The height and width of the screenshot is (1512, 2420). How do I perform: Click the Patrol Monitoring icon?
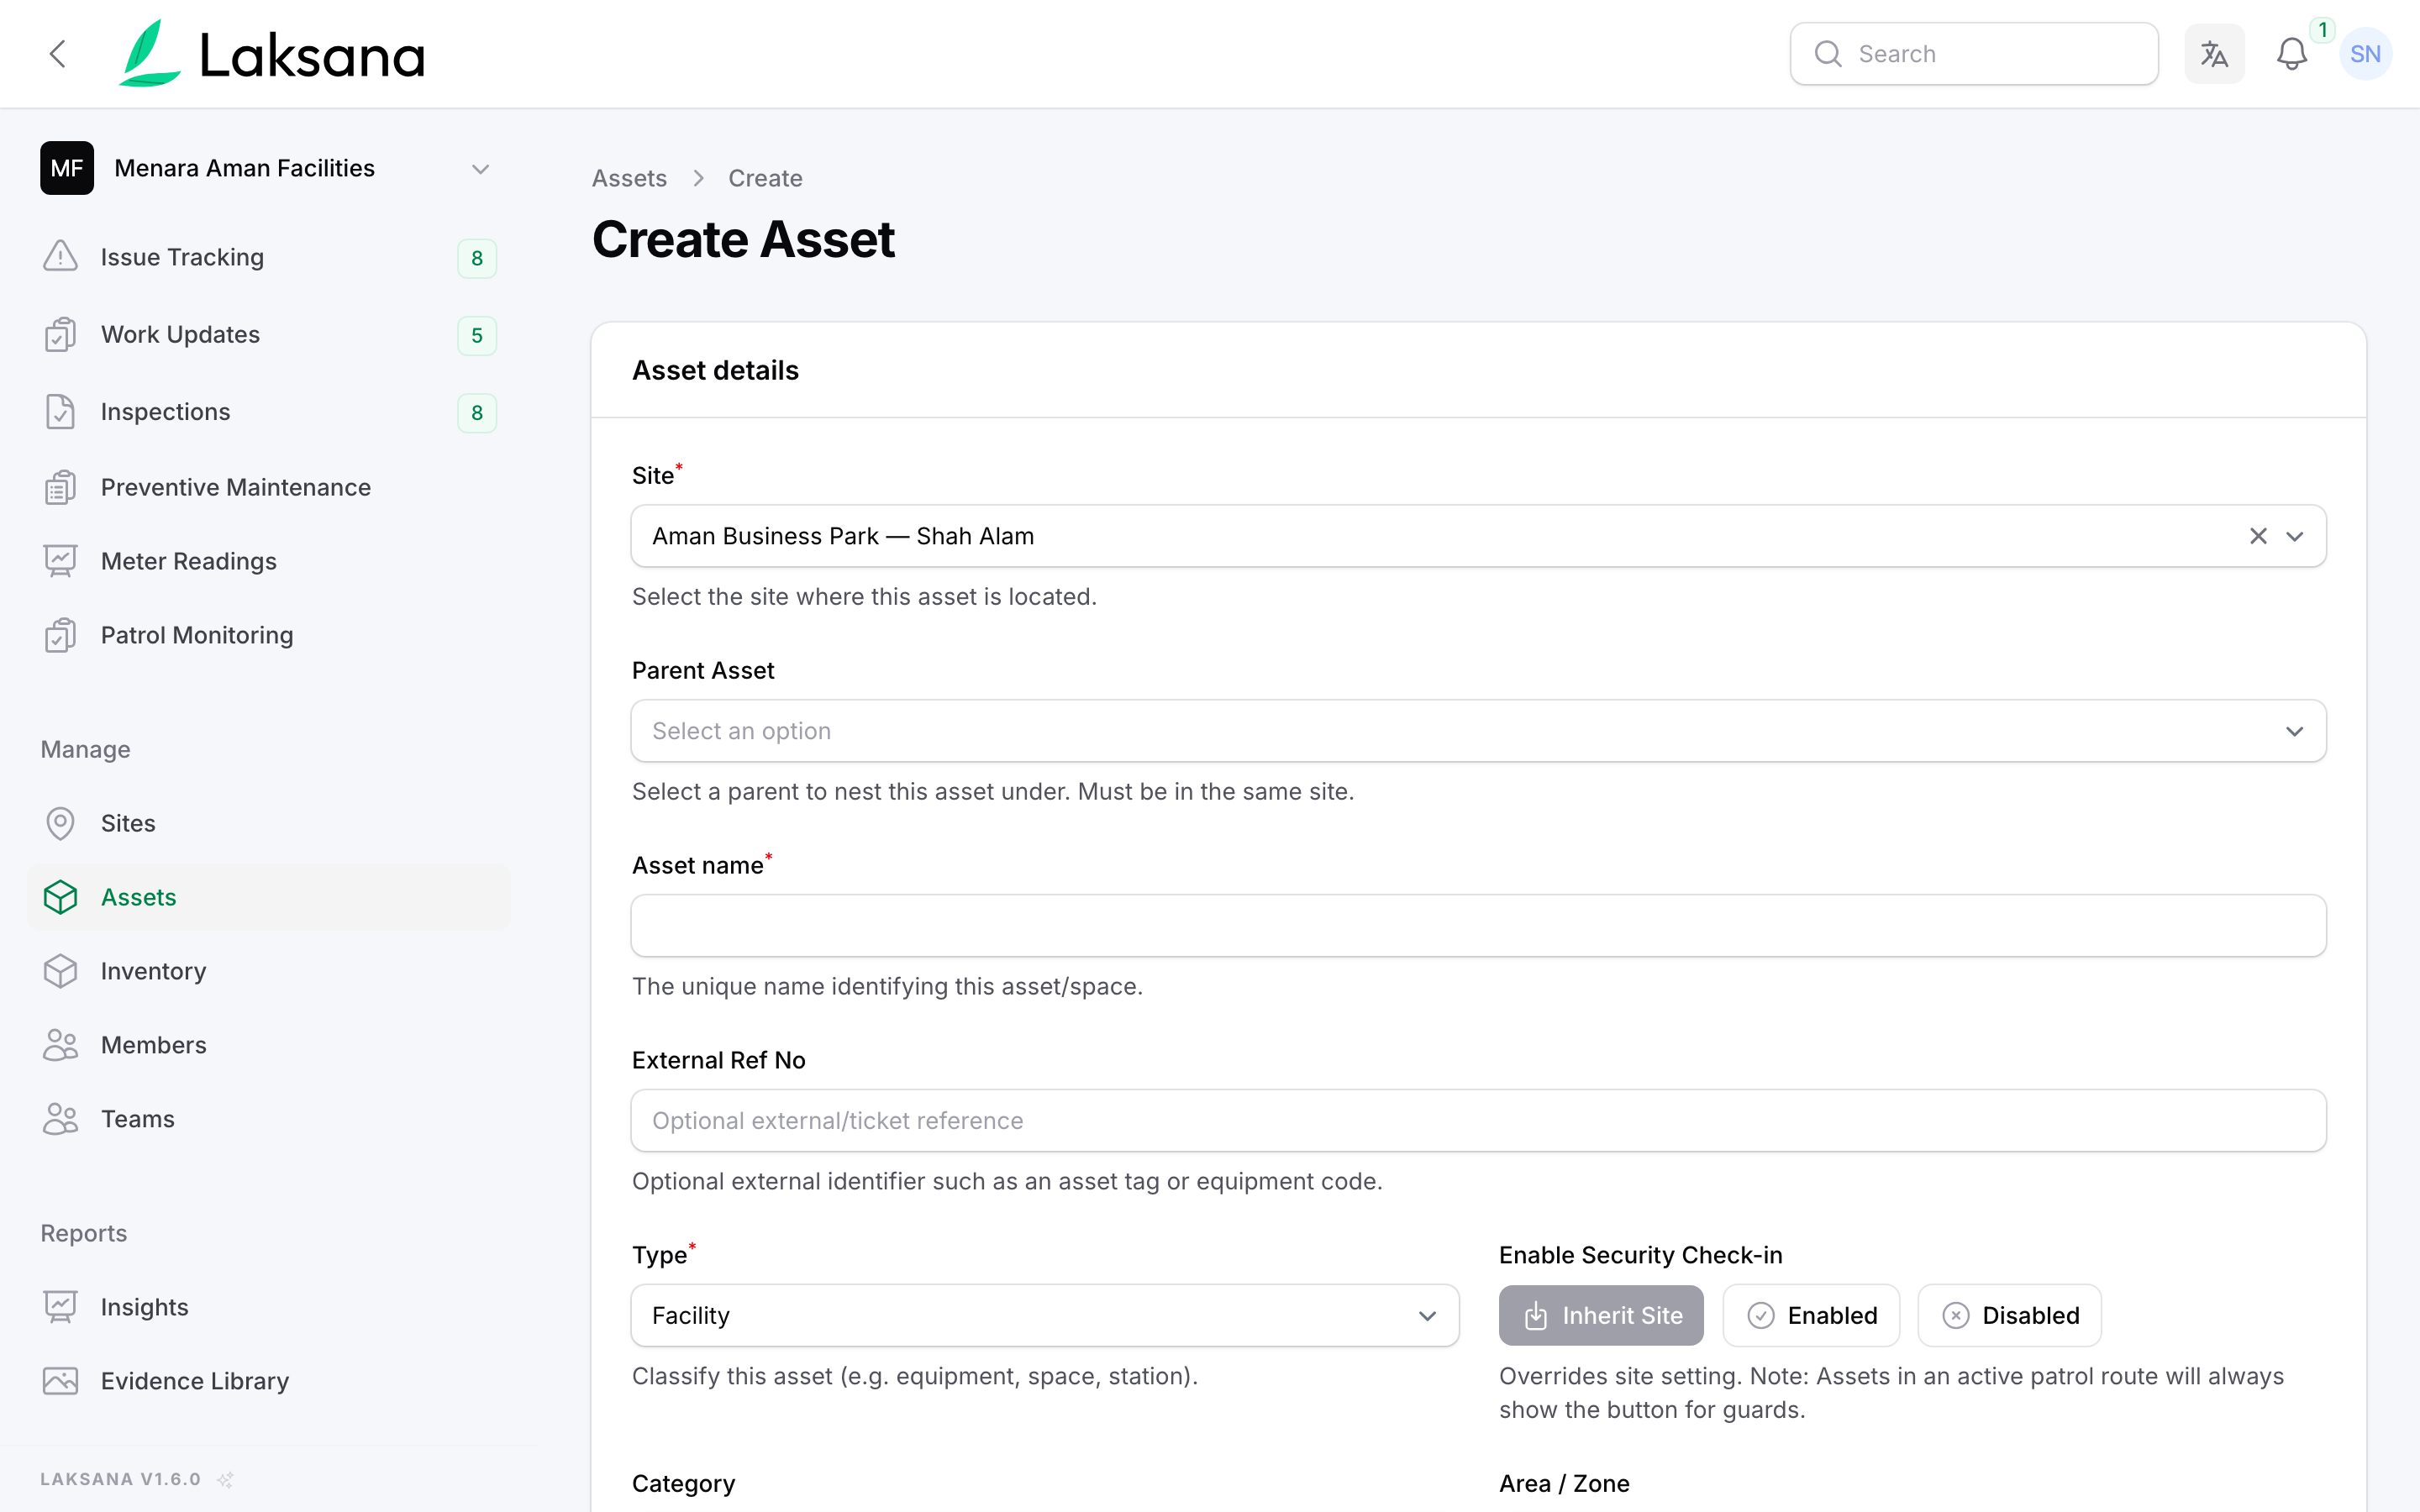(x=60, y=635)
